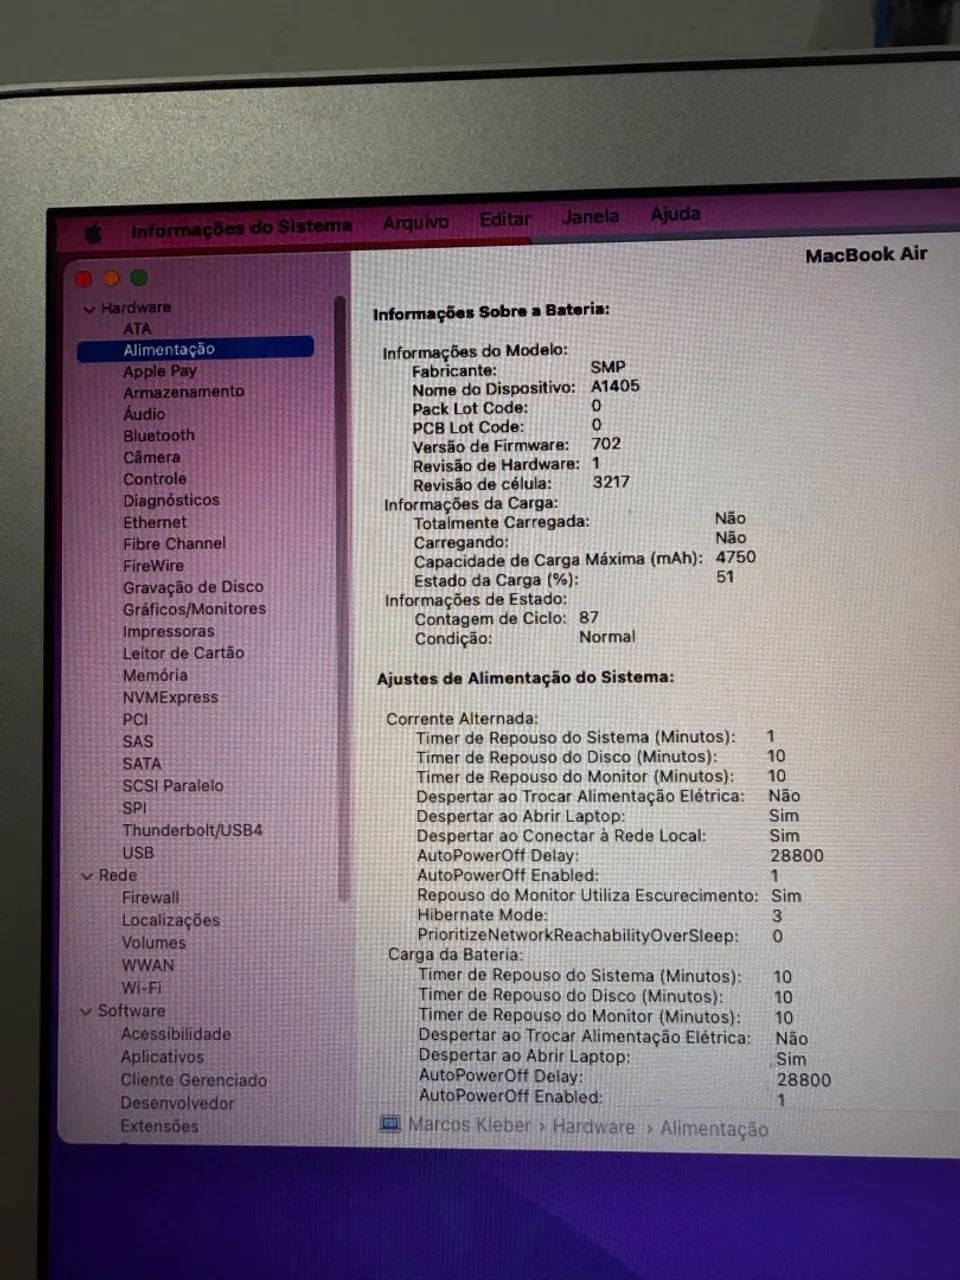The height and width of the screenshot is (1280, 960).
Task: Select Ethernet in the sidebar
Action: coord(155,522)
